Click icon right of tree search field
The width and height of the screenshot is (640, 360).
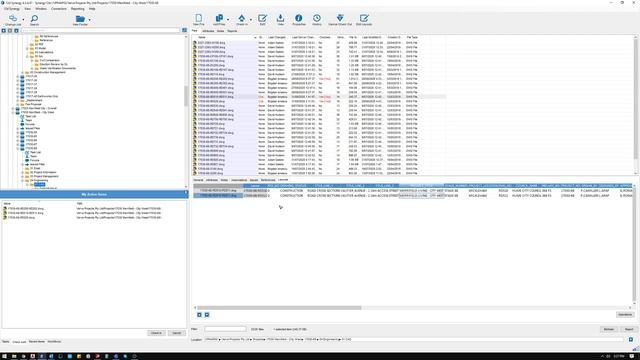(184, 30)
